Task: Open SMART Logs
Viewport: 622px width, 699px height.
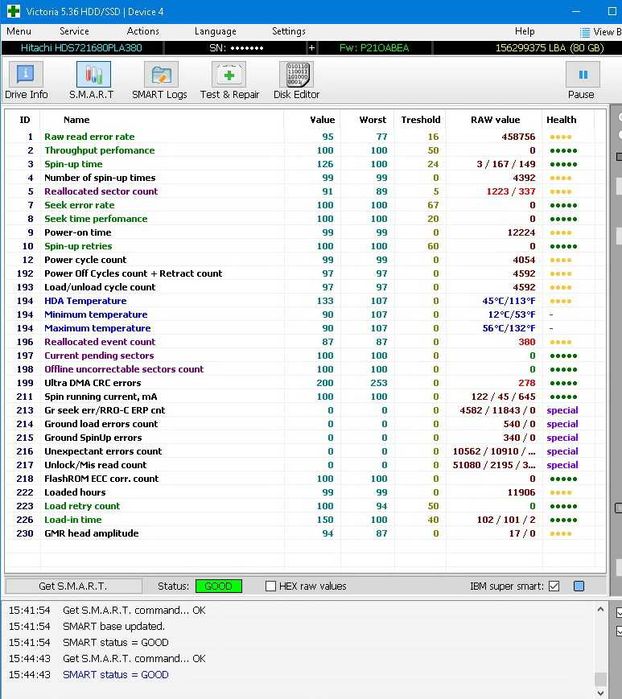Action: pyautogui.click(x=160, y=81)
